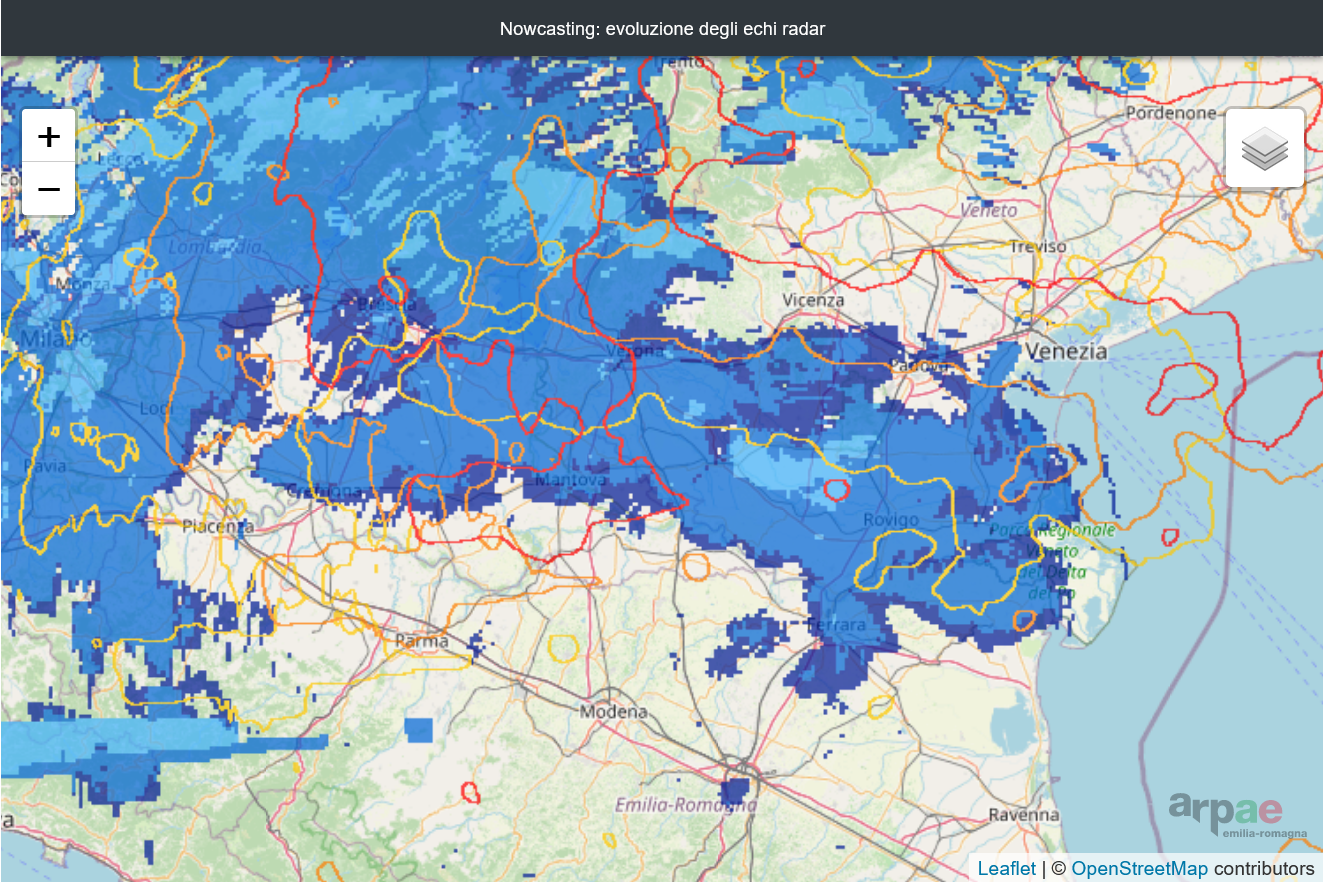Select the Rovigo label on the map
Screen dimensions: 1323x882
pyautogui.click(x=891, y=520)
